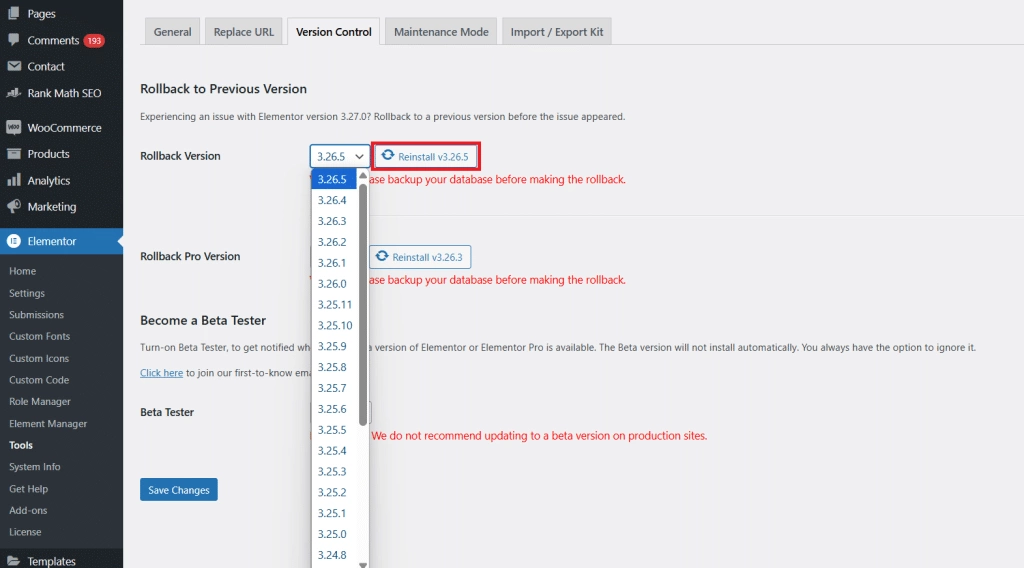Open Rank Math SEO via its icon
This screenshot has height=568, width=1024.
[13, 93]
